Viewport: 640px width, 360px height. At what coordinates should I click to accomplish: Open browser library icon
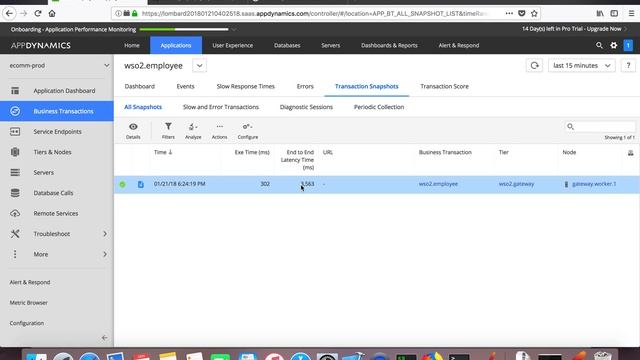click(600, 13)
